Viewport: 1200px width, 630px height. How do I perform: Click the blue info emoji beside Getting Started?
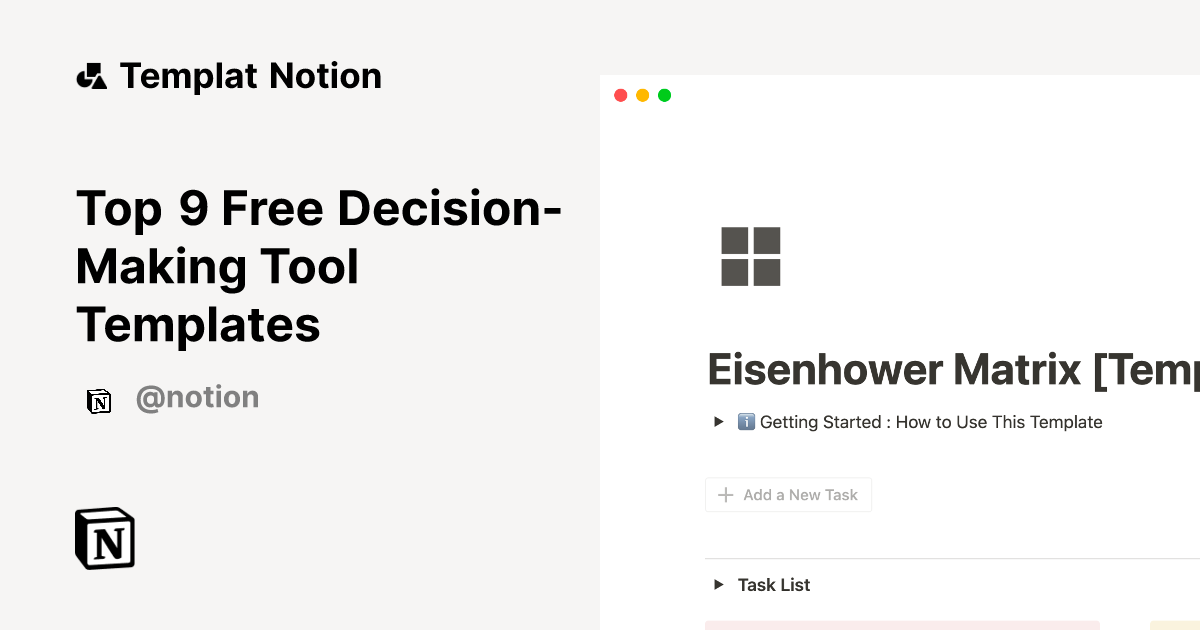(746, 421)
